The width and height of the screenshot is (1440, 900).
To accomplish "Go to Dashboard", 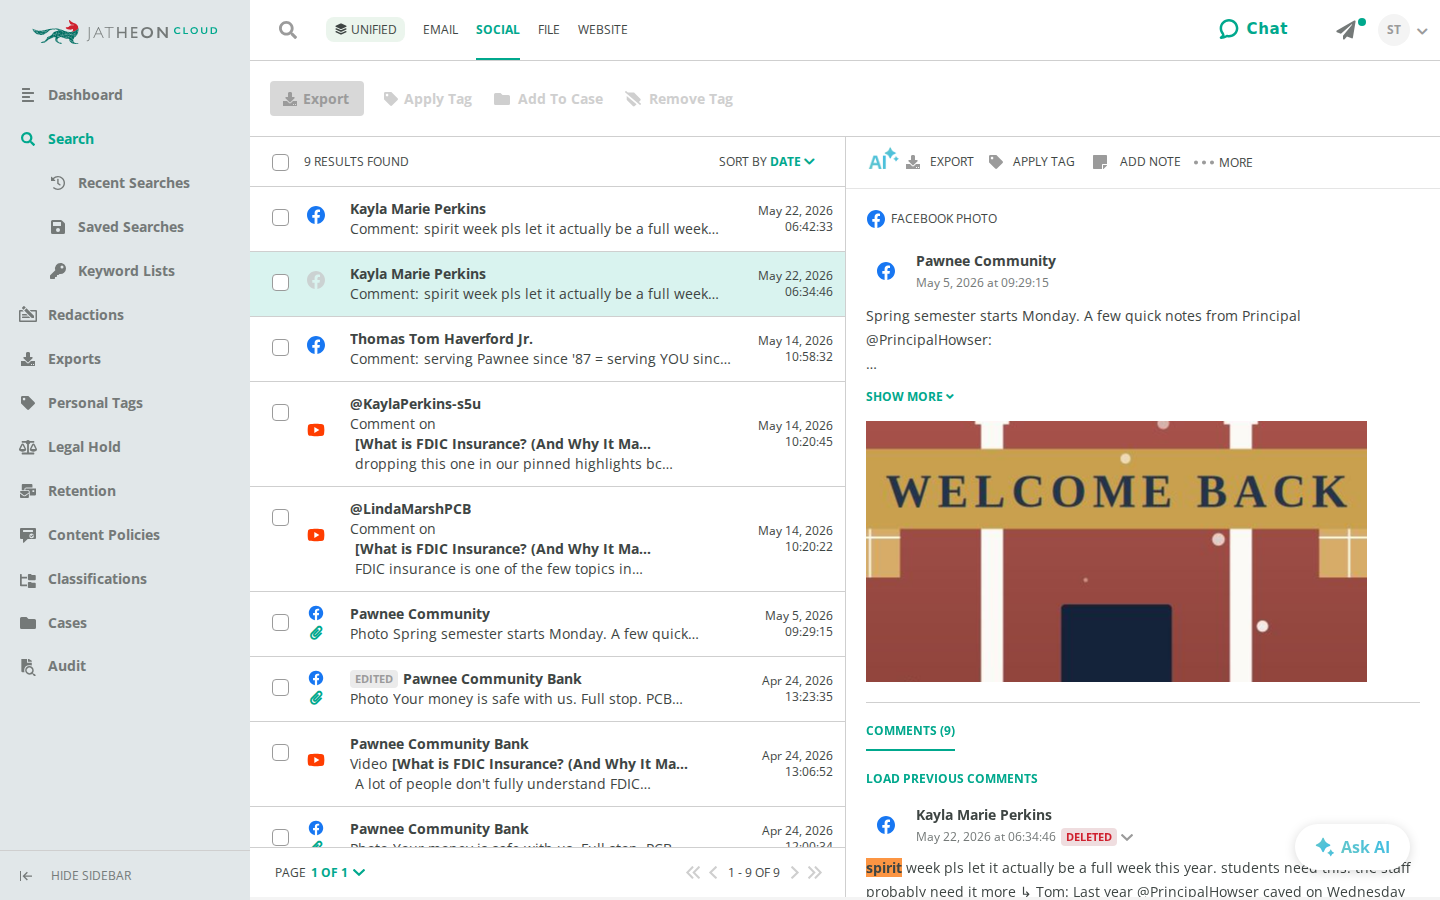I will tap(71, 95).
